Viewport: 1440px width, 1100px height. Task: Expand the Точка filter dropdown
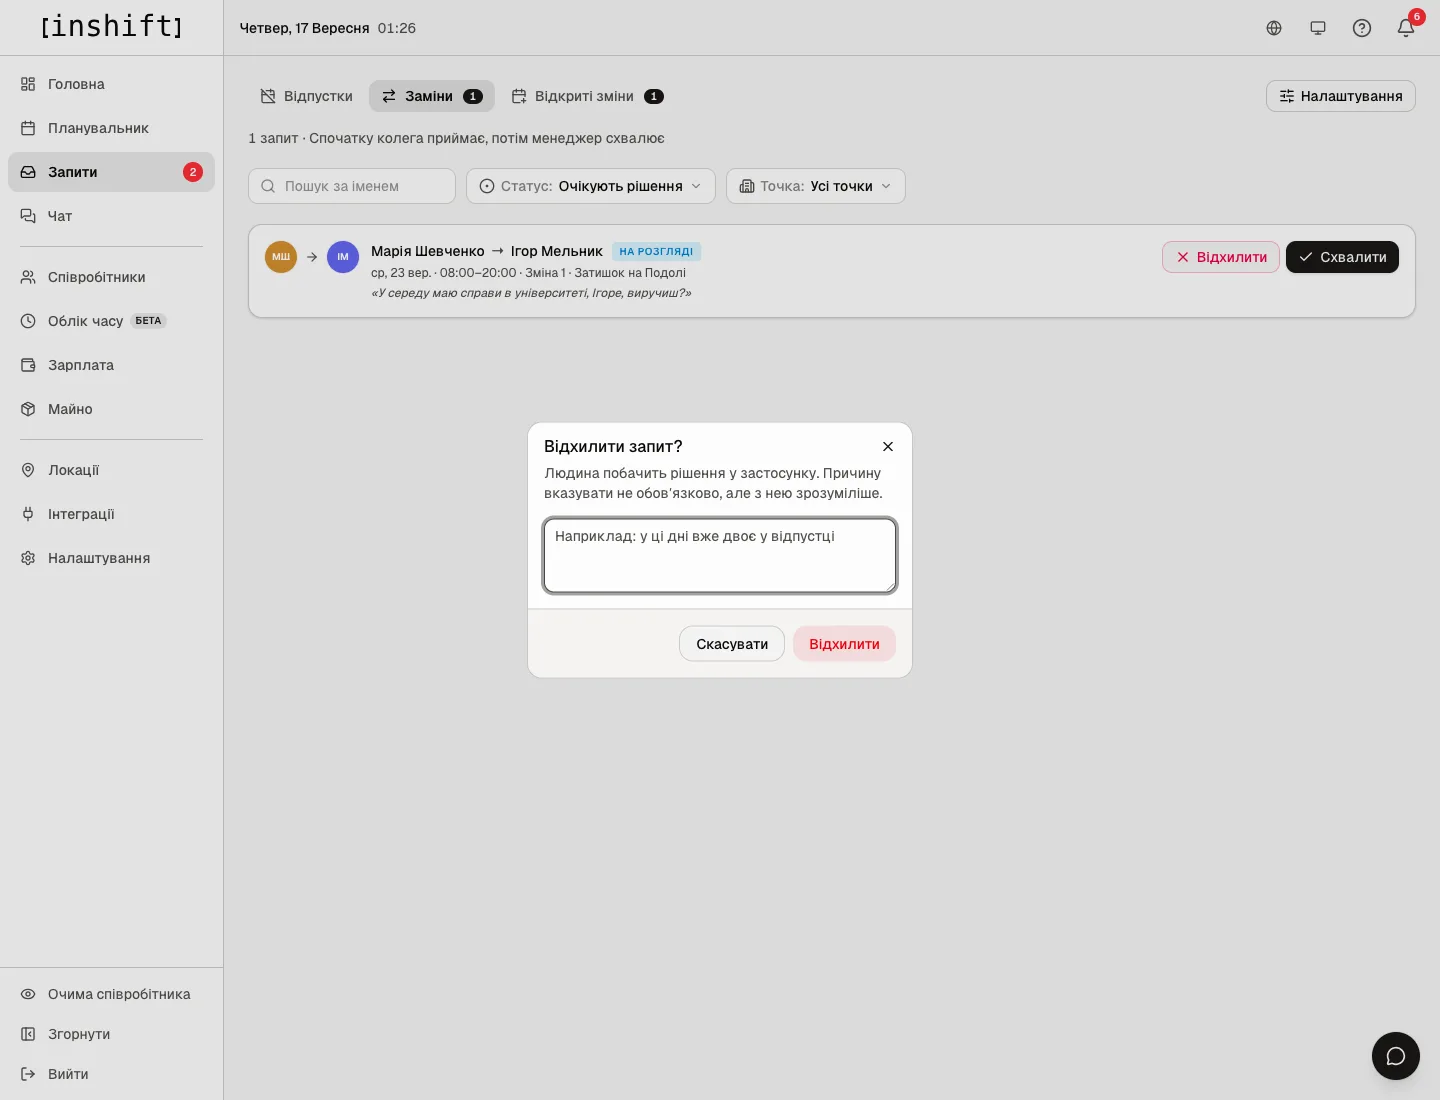coord(816,186)
